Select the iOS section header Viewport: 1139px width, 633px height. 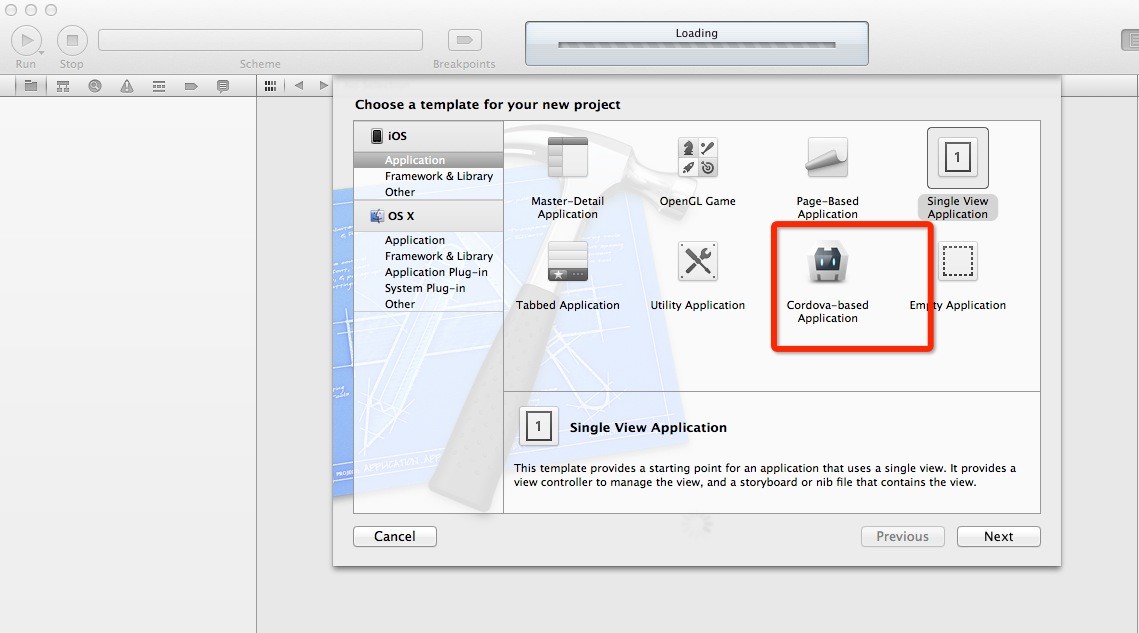click(x=429, y=136)
